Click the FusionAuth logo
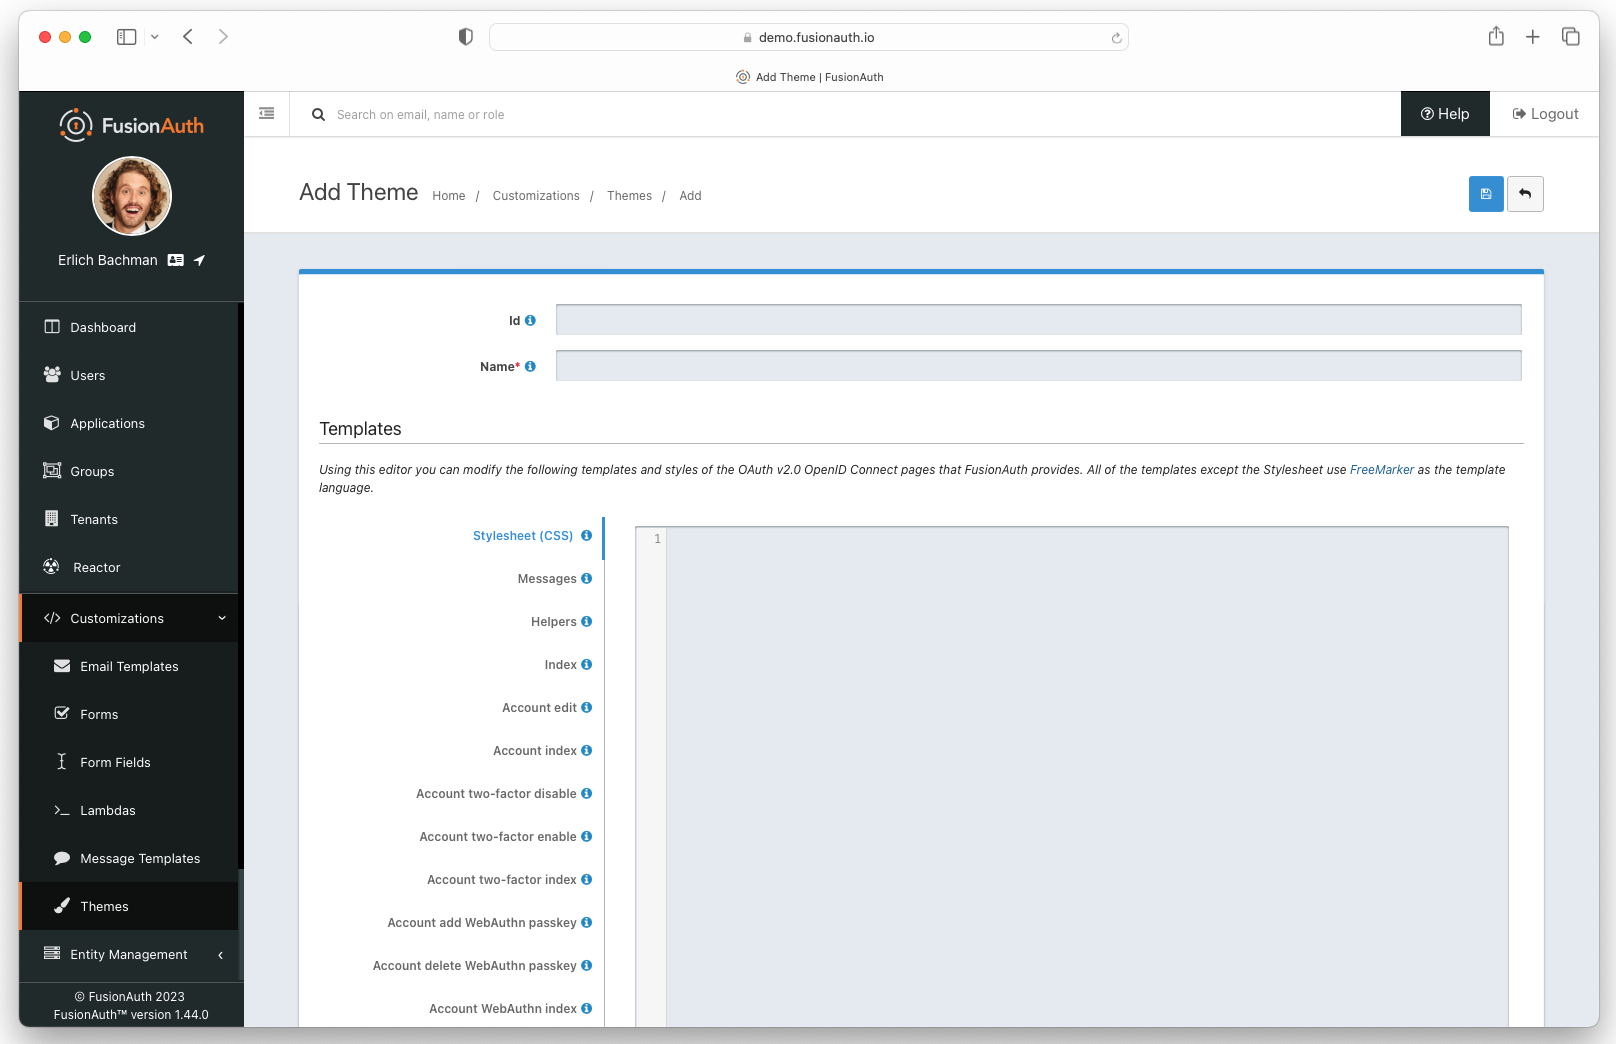This screenshot has width=1616, height=1044. click(131, 125)
